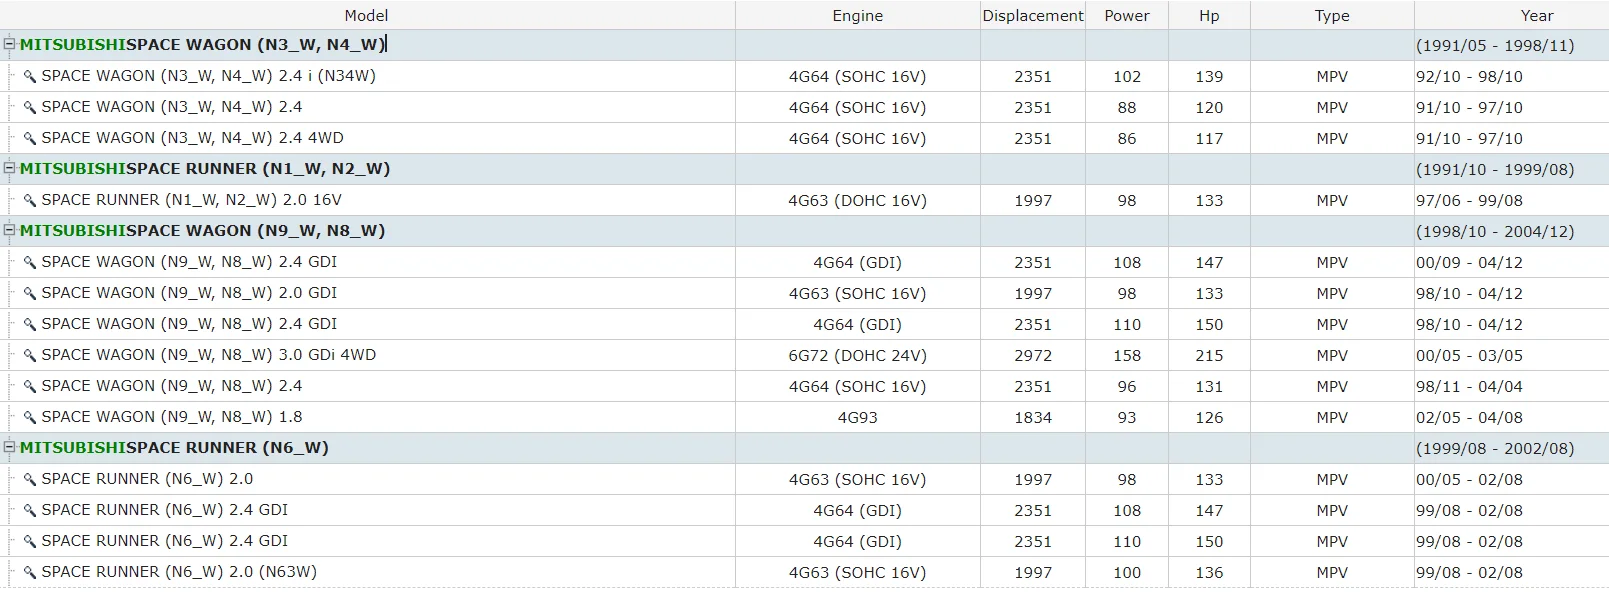Click magnifier icon for SPACE RUNNER 2.0 16V
This screenshot has width=1609, height=593.
pyautogui.click(x=30, y=201)
